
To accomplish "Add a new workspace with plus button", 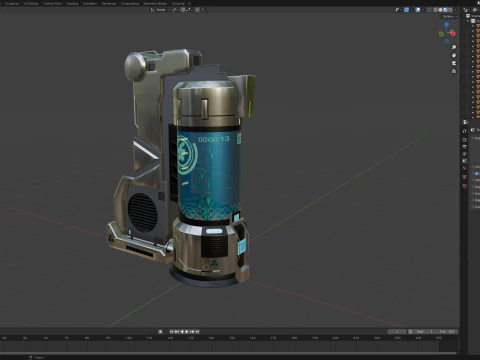I will point(189,3).
